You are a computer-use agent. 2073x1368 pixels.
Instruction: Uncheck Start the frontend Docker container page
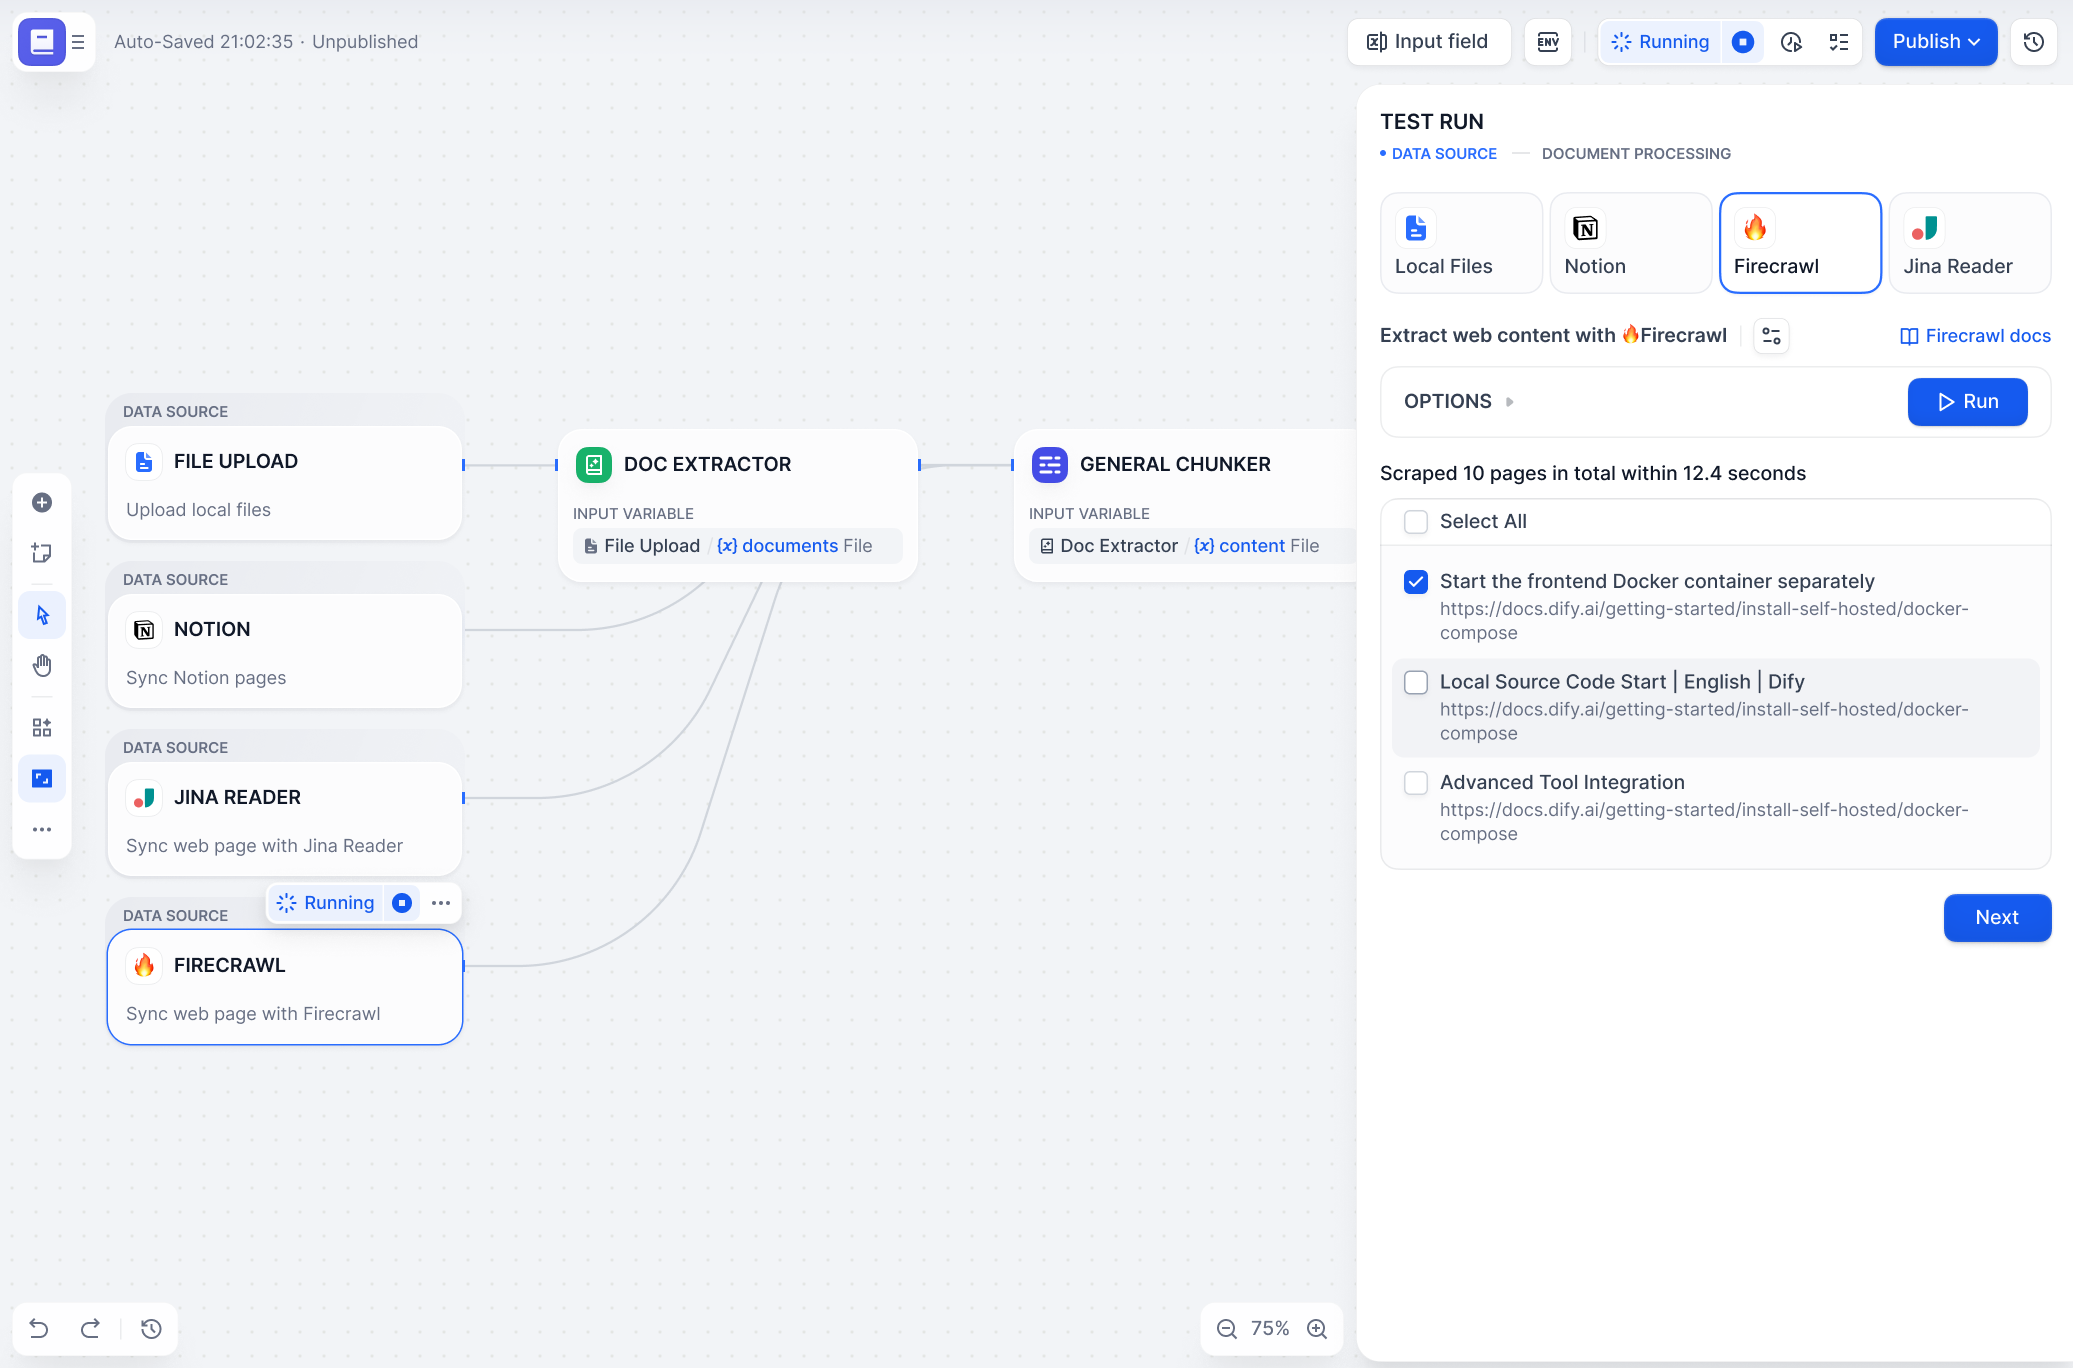pyautogui.click(x=1416, y=582)
